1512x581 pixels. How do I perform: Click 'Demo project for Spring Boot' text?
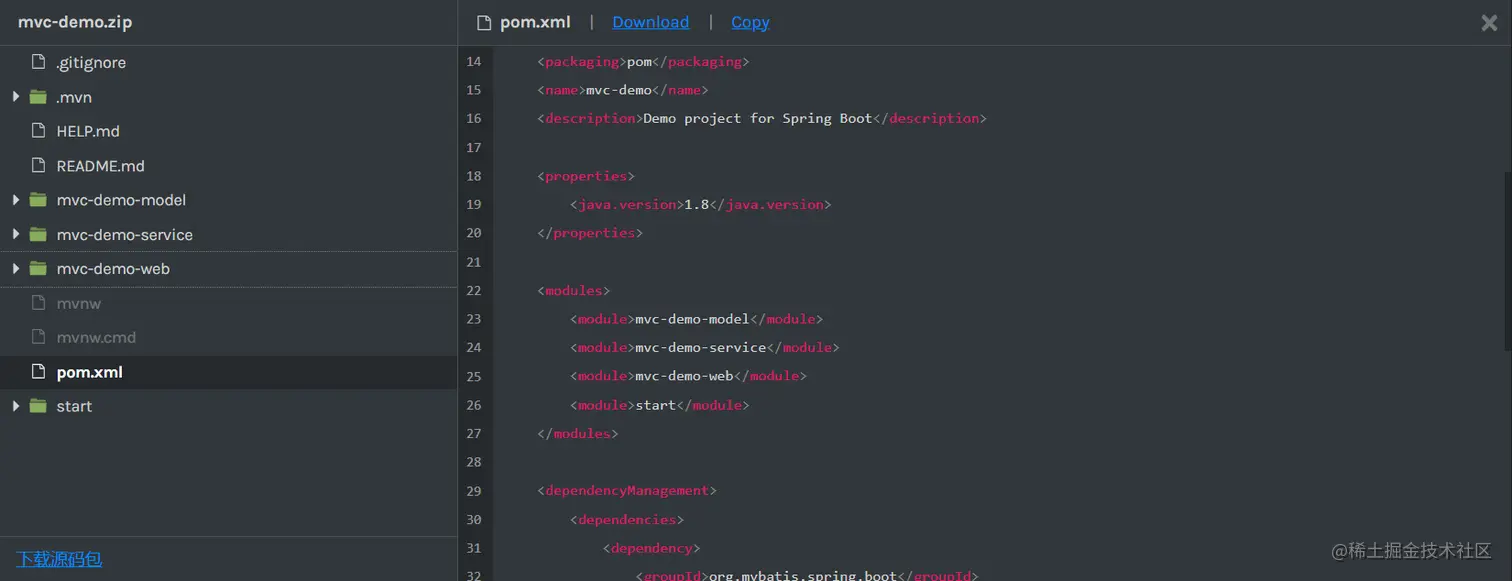(x=757, y=118)
